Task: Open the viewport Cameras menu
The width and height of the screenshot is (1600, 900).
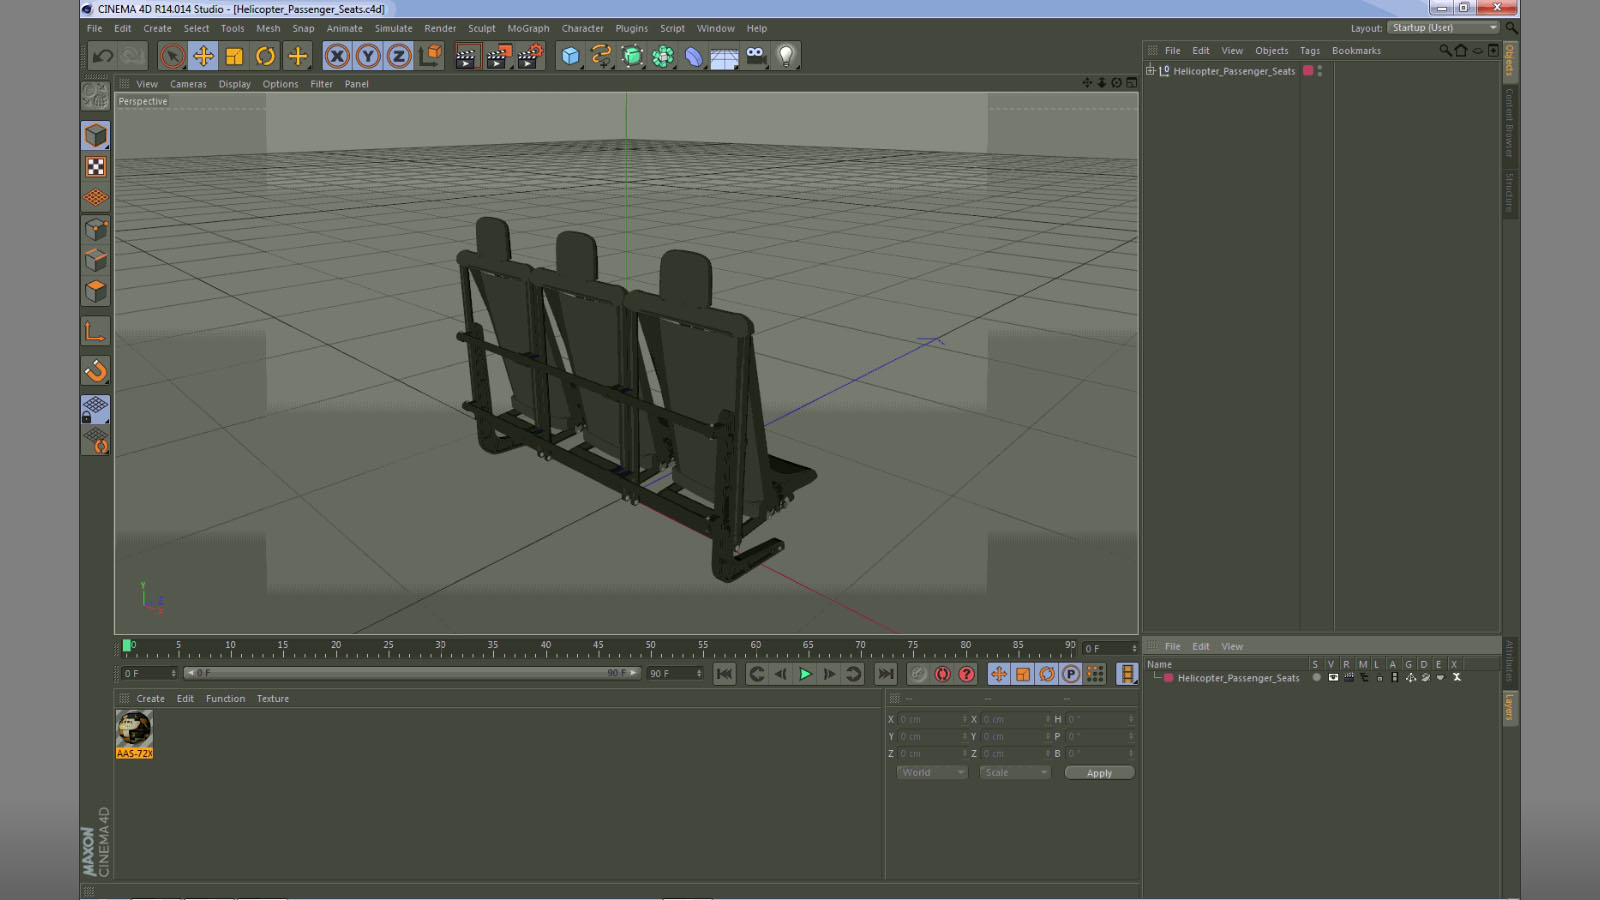Action: [x=188, y=84]
